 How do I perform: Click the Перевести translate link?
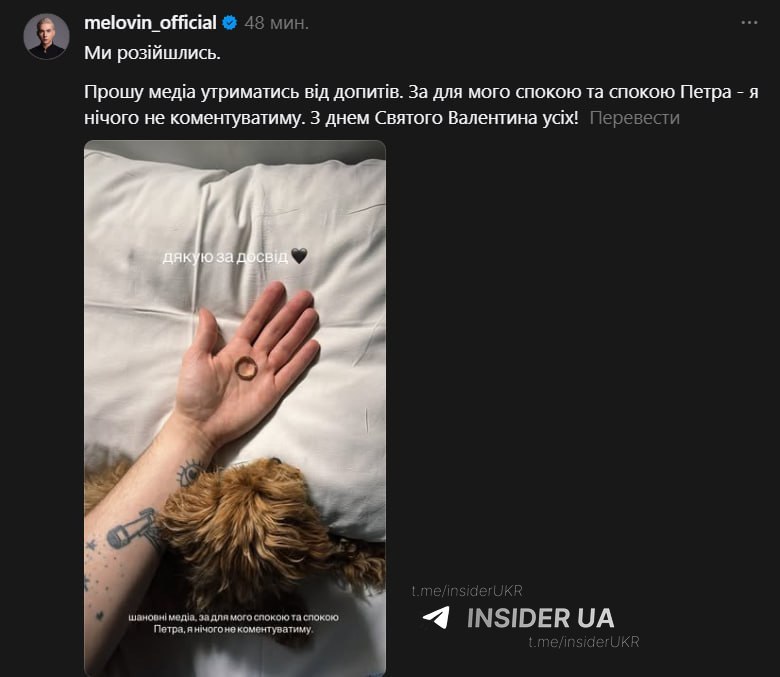tap(634, 118)
